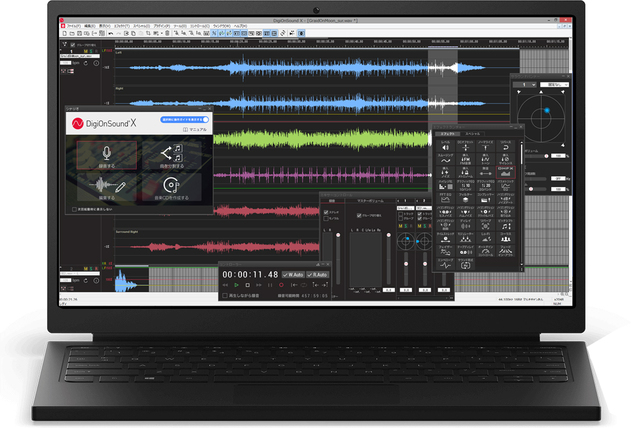Open the Edit menu in the menu bar
640x428 pixels.
click(x=92, y=25)
